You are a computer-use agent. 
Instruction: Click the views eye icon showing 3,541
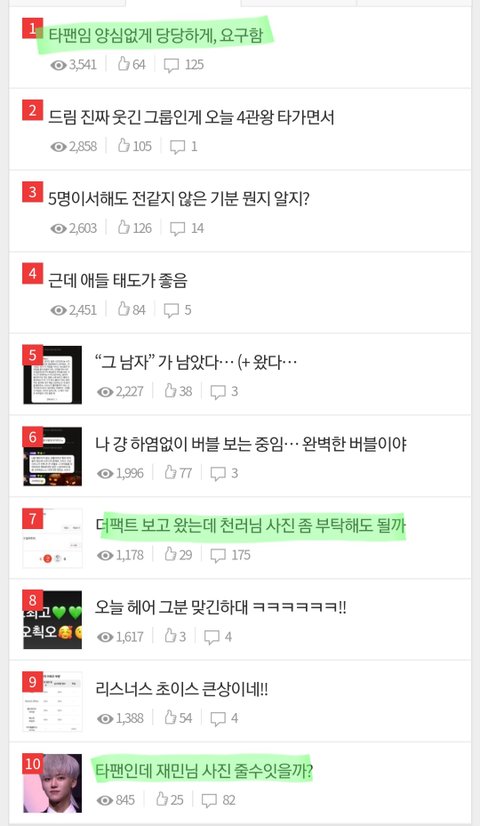58,65
